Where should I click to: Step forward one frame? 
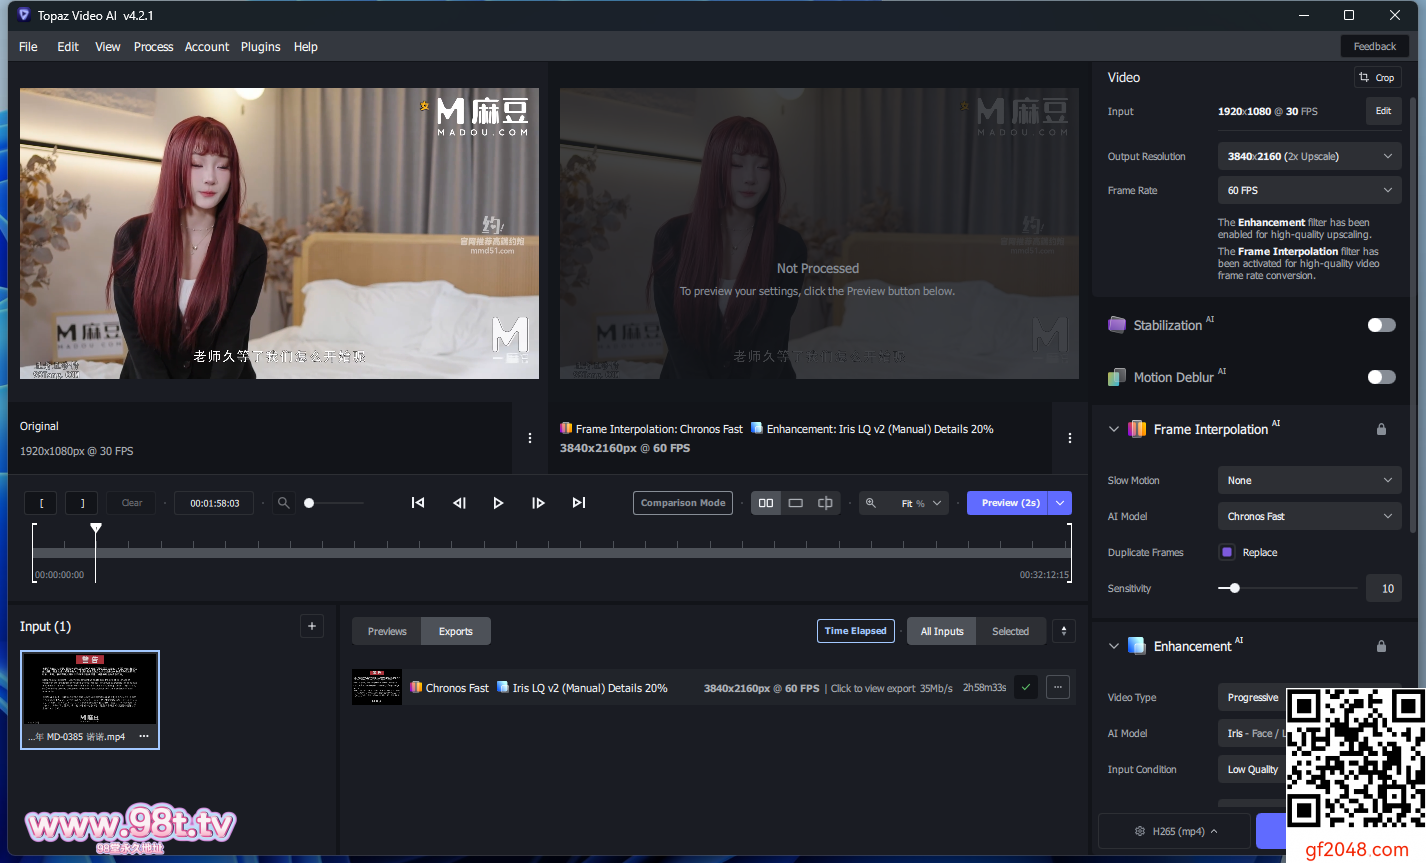[x=538, y=503]
